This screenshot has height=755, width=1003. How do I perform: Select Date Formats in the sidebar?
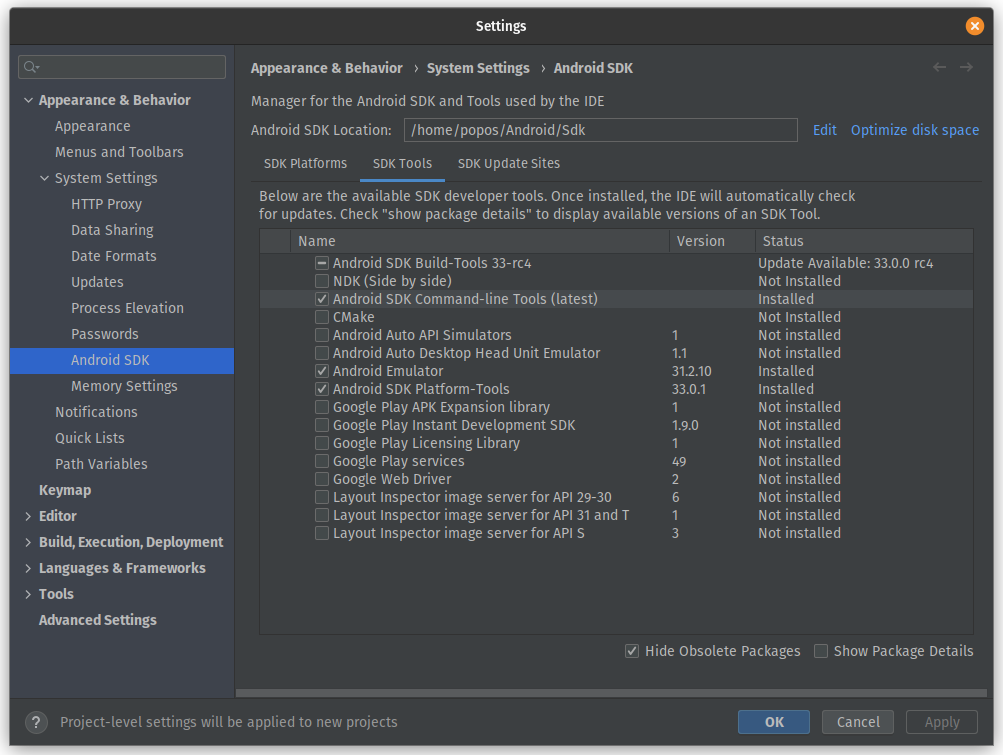(114, 256)
